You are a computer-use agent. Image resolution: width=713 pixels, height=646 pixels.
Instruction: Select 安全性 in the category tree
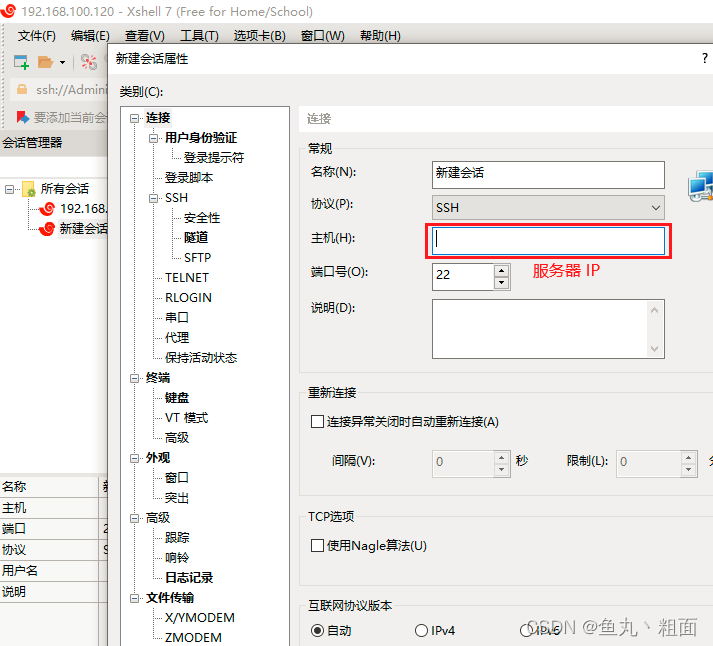click(x=202, y=218)
